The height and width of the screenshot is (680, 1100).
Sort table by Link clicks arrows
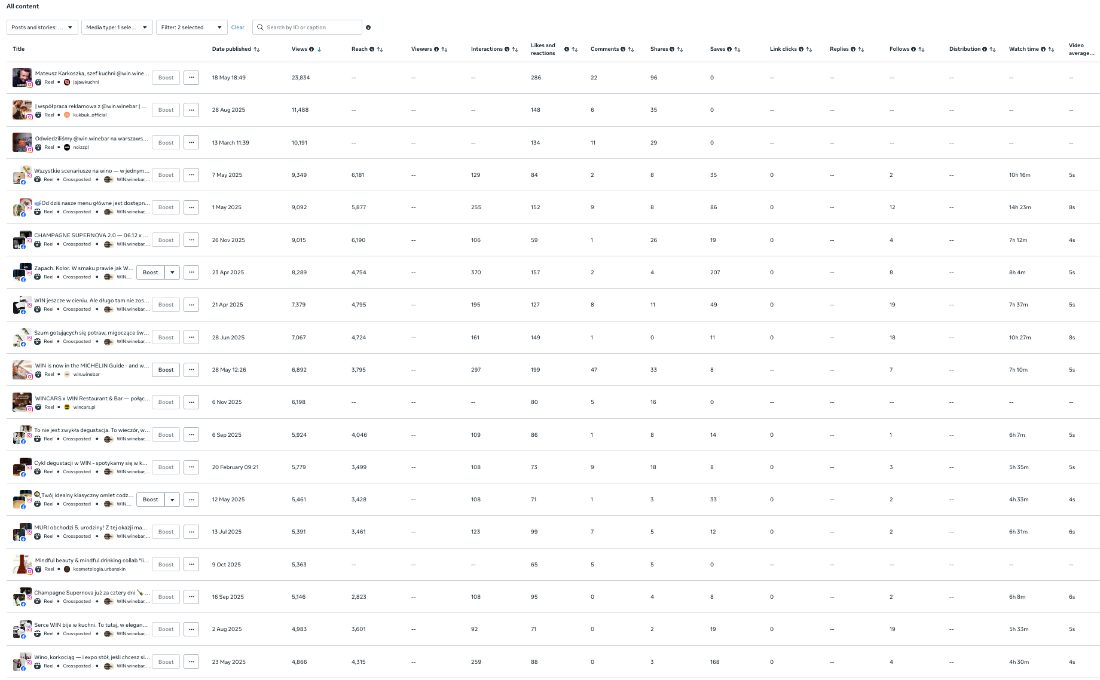[809, 49]
